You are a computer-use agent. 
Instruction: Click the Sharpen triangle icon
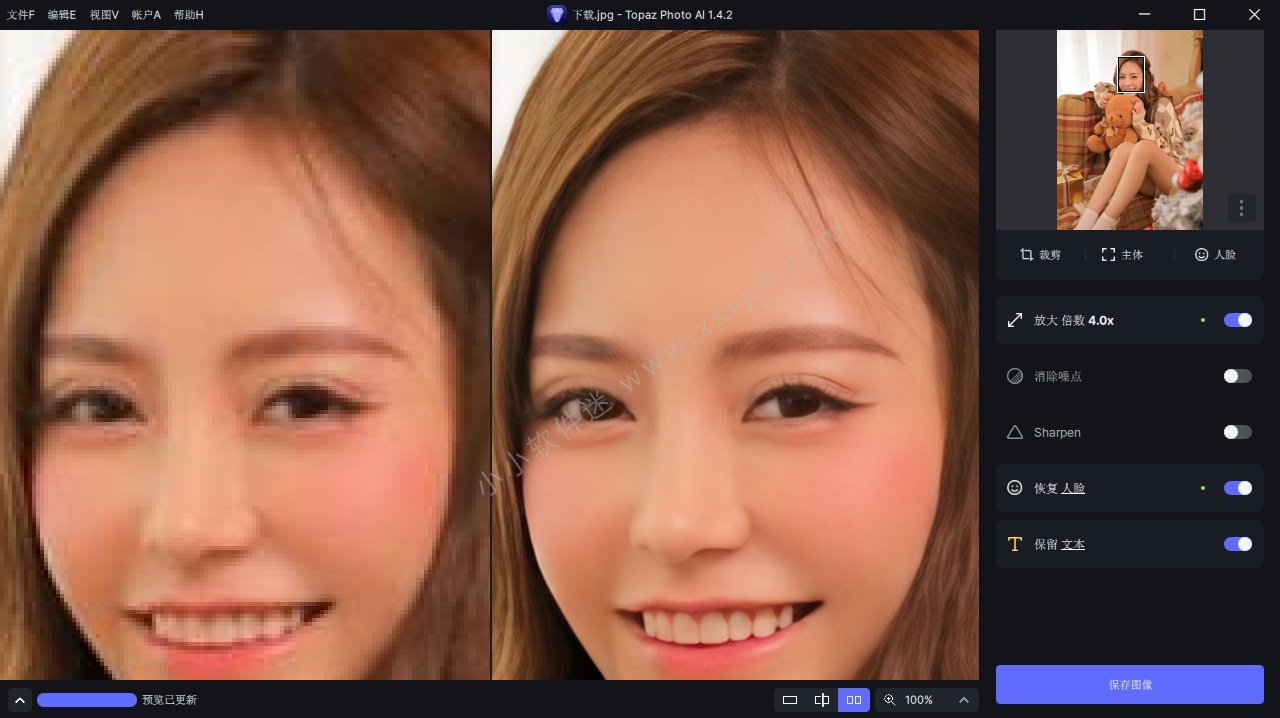coord(1015,432)
